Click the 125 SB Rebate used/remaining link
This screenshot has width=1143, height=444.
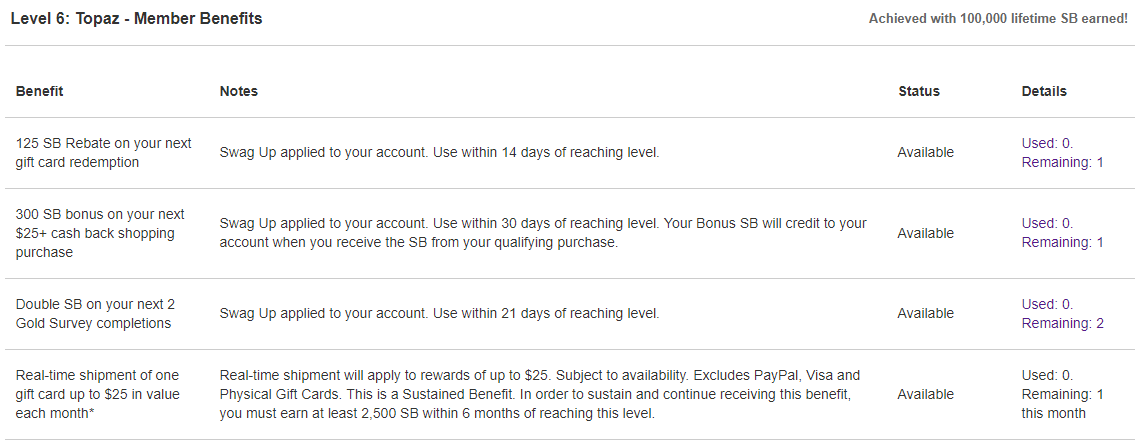point(1062,152)
